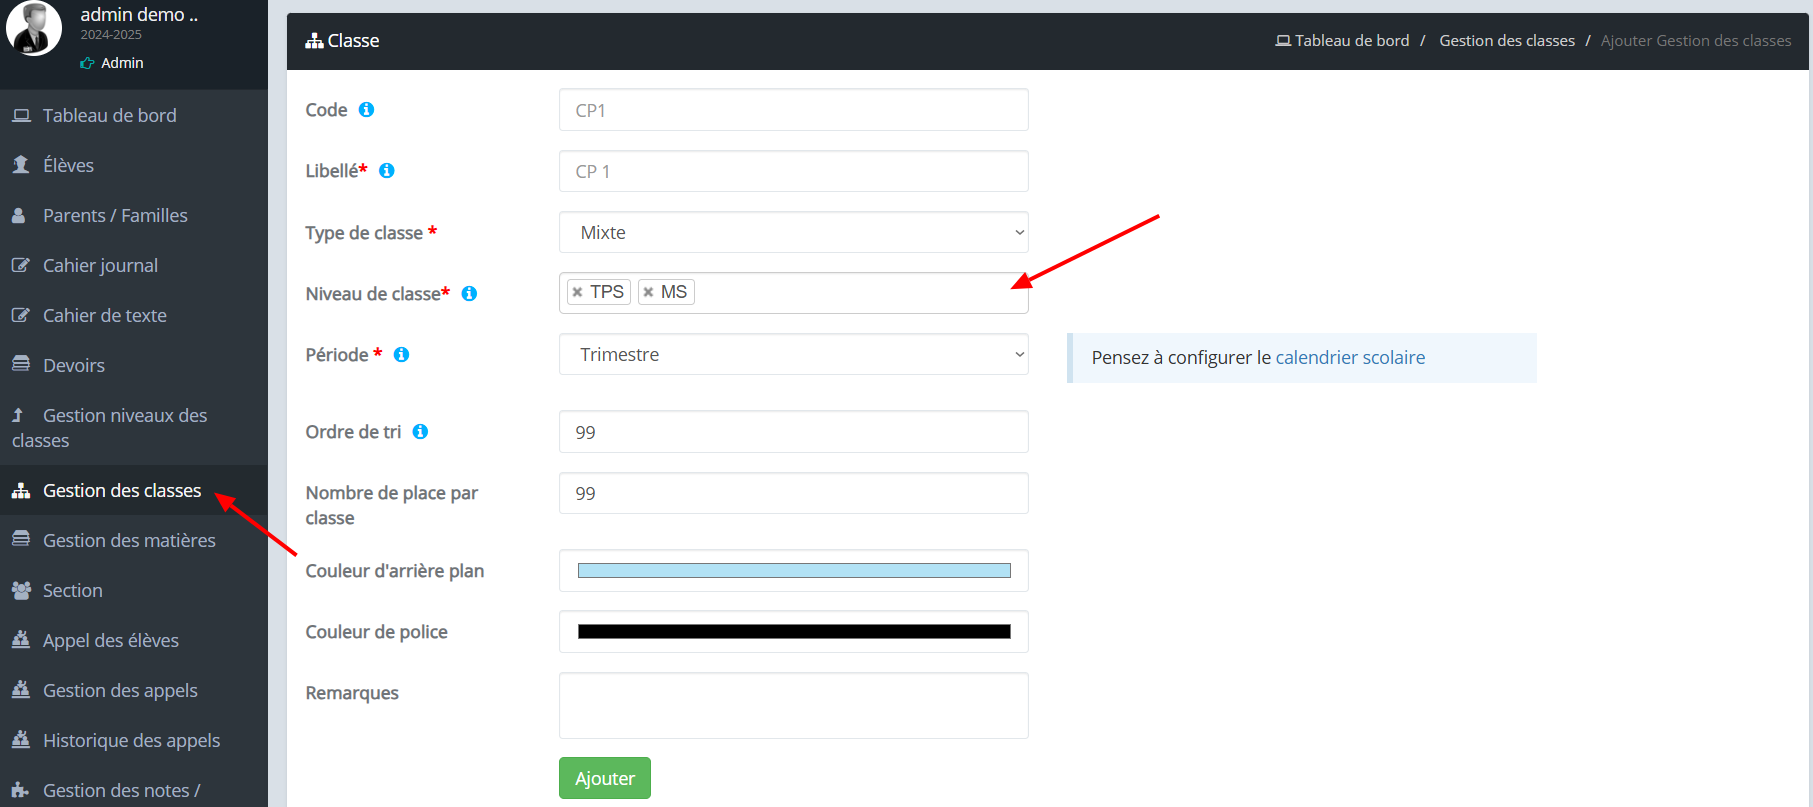Screen dimensions: 1813x807
Task: Focus the Remarques text area
Action: (794, 706)
